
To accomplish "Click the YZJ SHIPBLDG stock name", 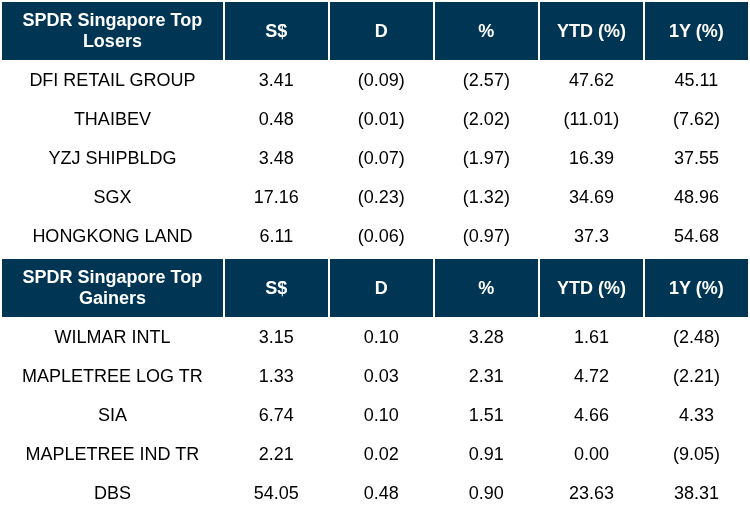I will pos(112,158).
